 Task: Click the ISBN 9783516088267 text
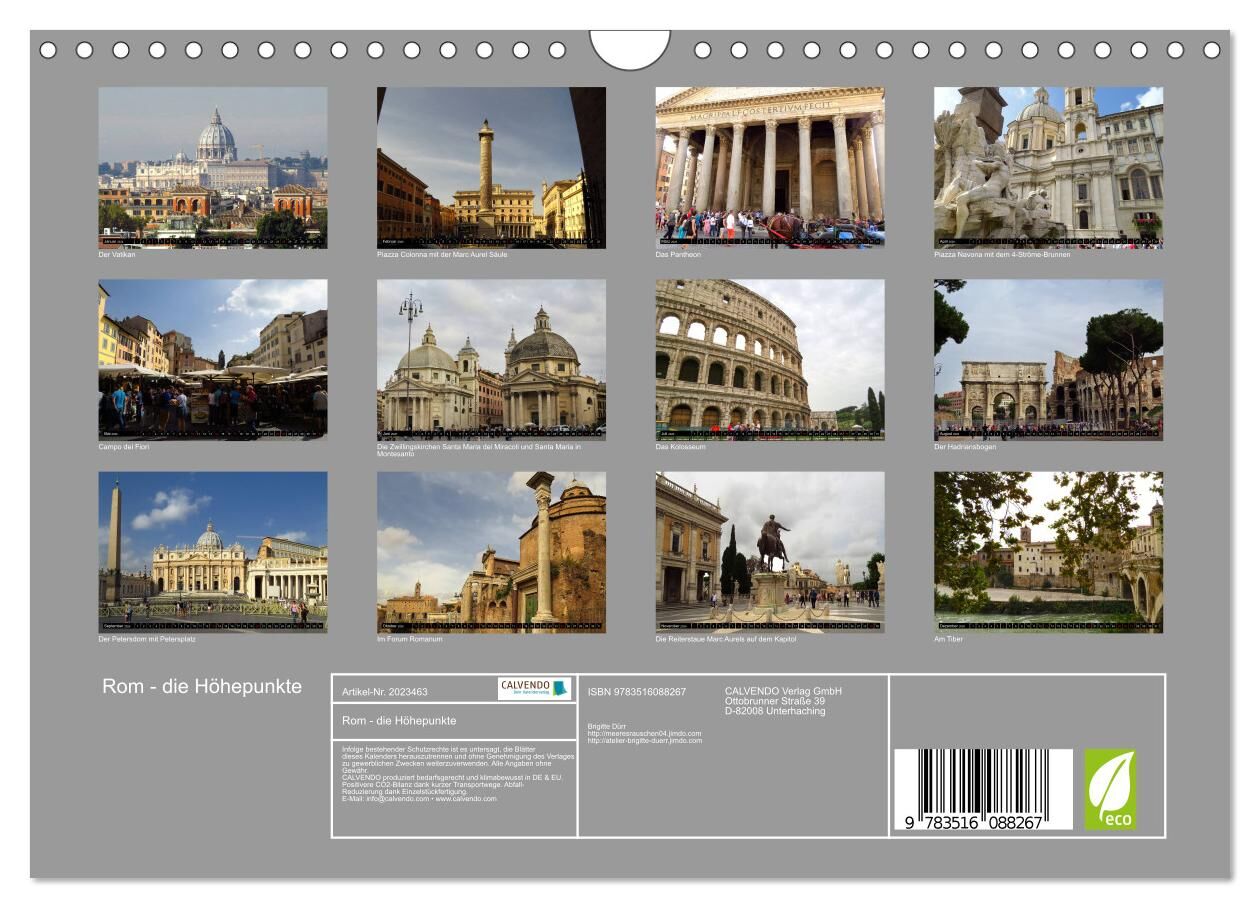(x=637, y=692)
